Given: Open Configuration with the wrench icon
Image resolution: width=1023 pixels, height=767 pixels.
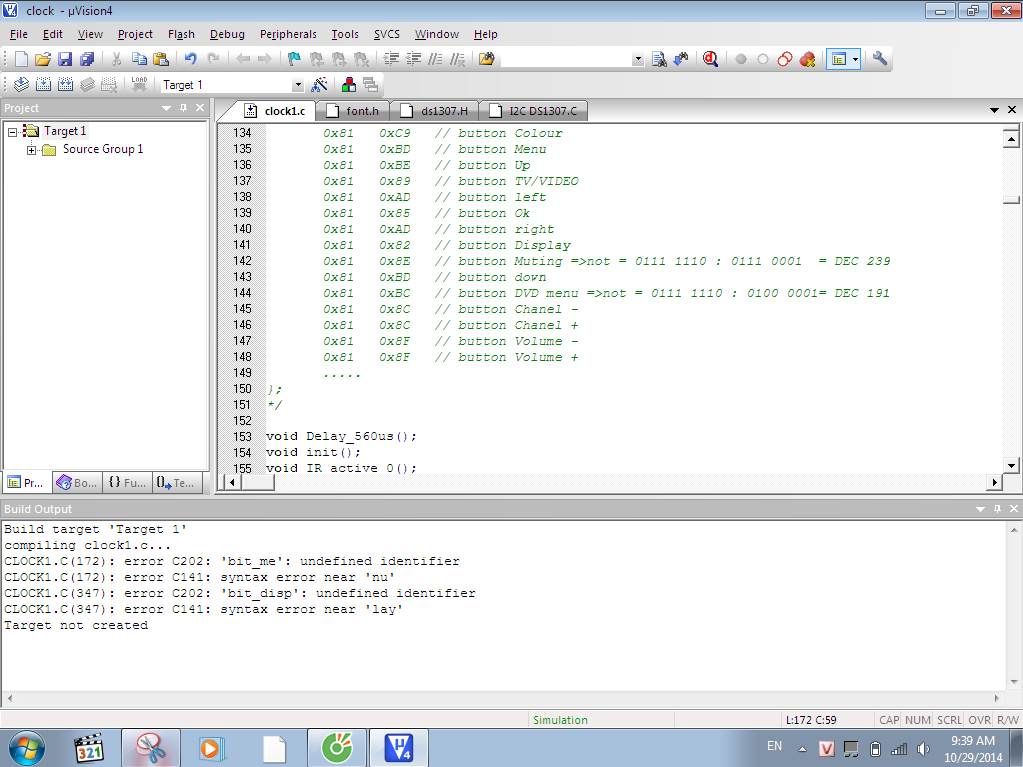Looking at the screenshot, I should click(879, 59).
